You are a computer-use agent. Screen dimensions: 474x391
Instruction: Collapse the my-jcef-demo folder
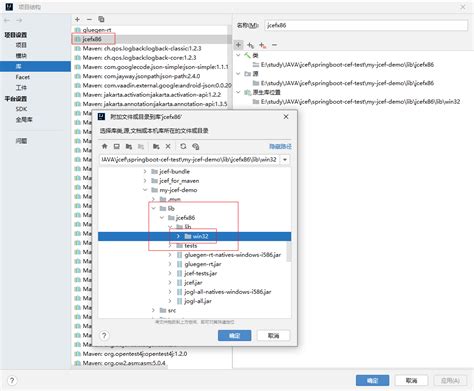point(145,190)
